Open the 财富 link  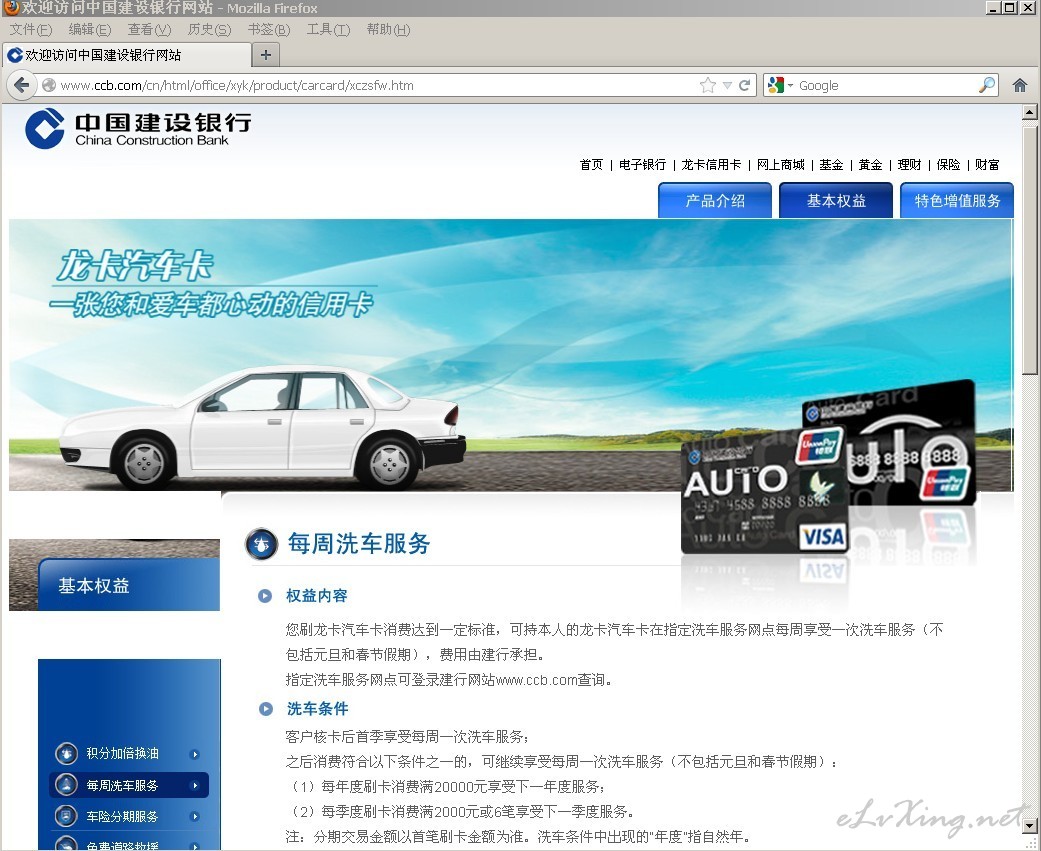987,165
